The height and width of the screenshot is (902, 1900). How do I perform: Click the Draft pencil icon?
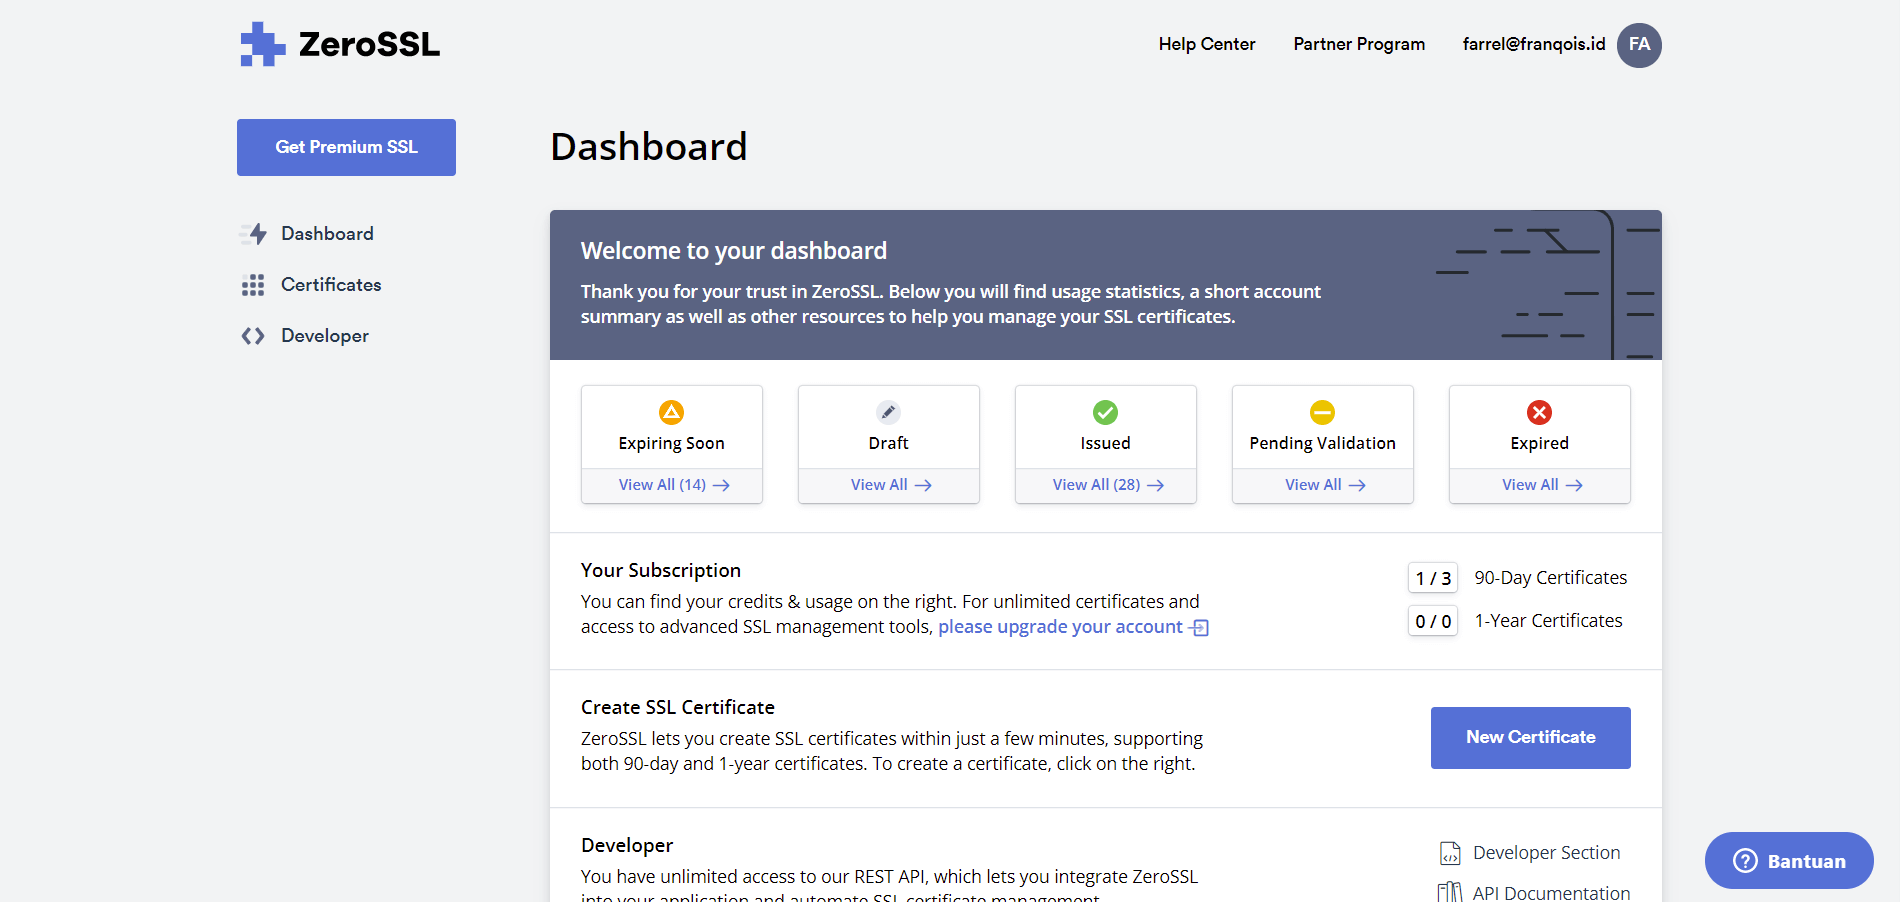[889, 412]
